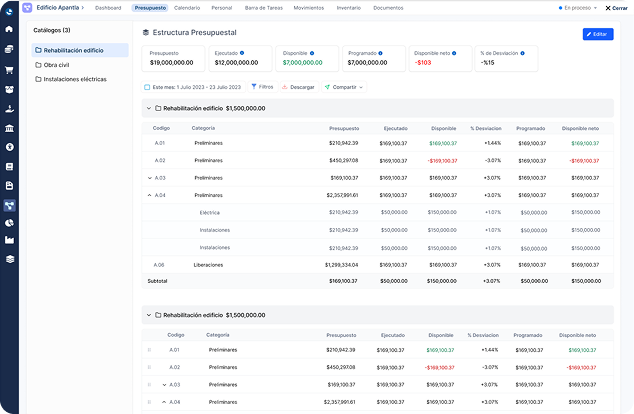634x414 pixels.
Task: Collapse row A.04 in first table
Action: [149, 195]
